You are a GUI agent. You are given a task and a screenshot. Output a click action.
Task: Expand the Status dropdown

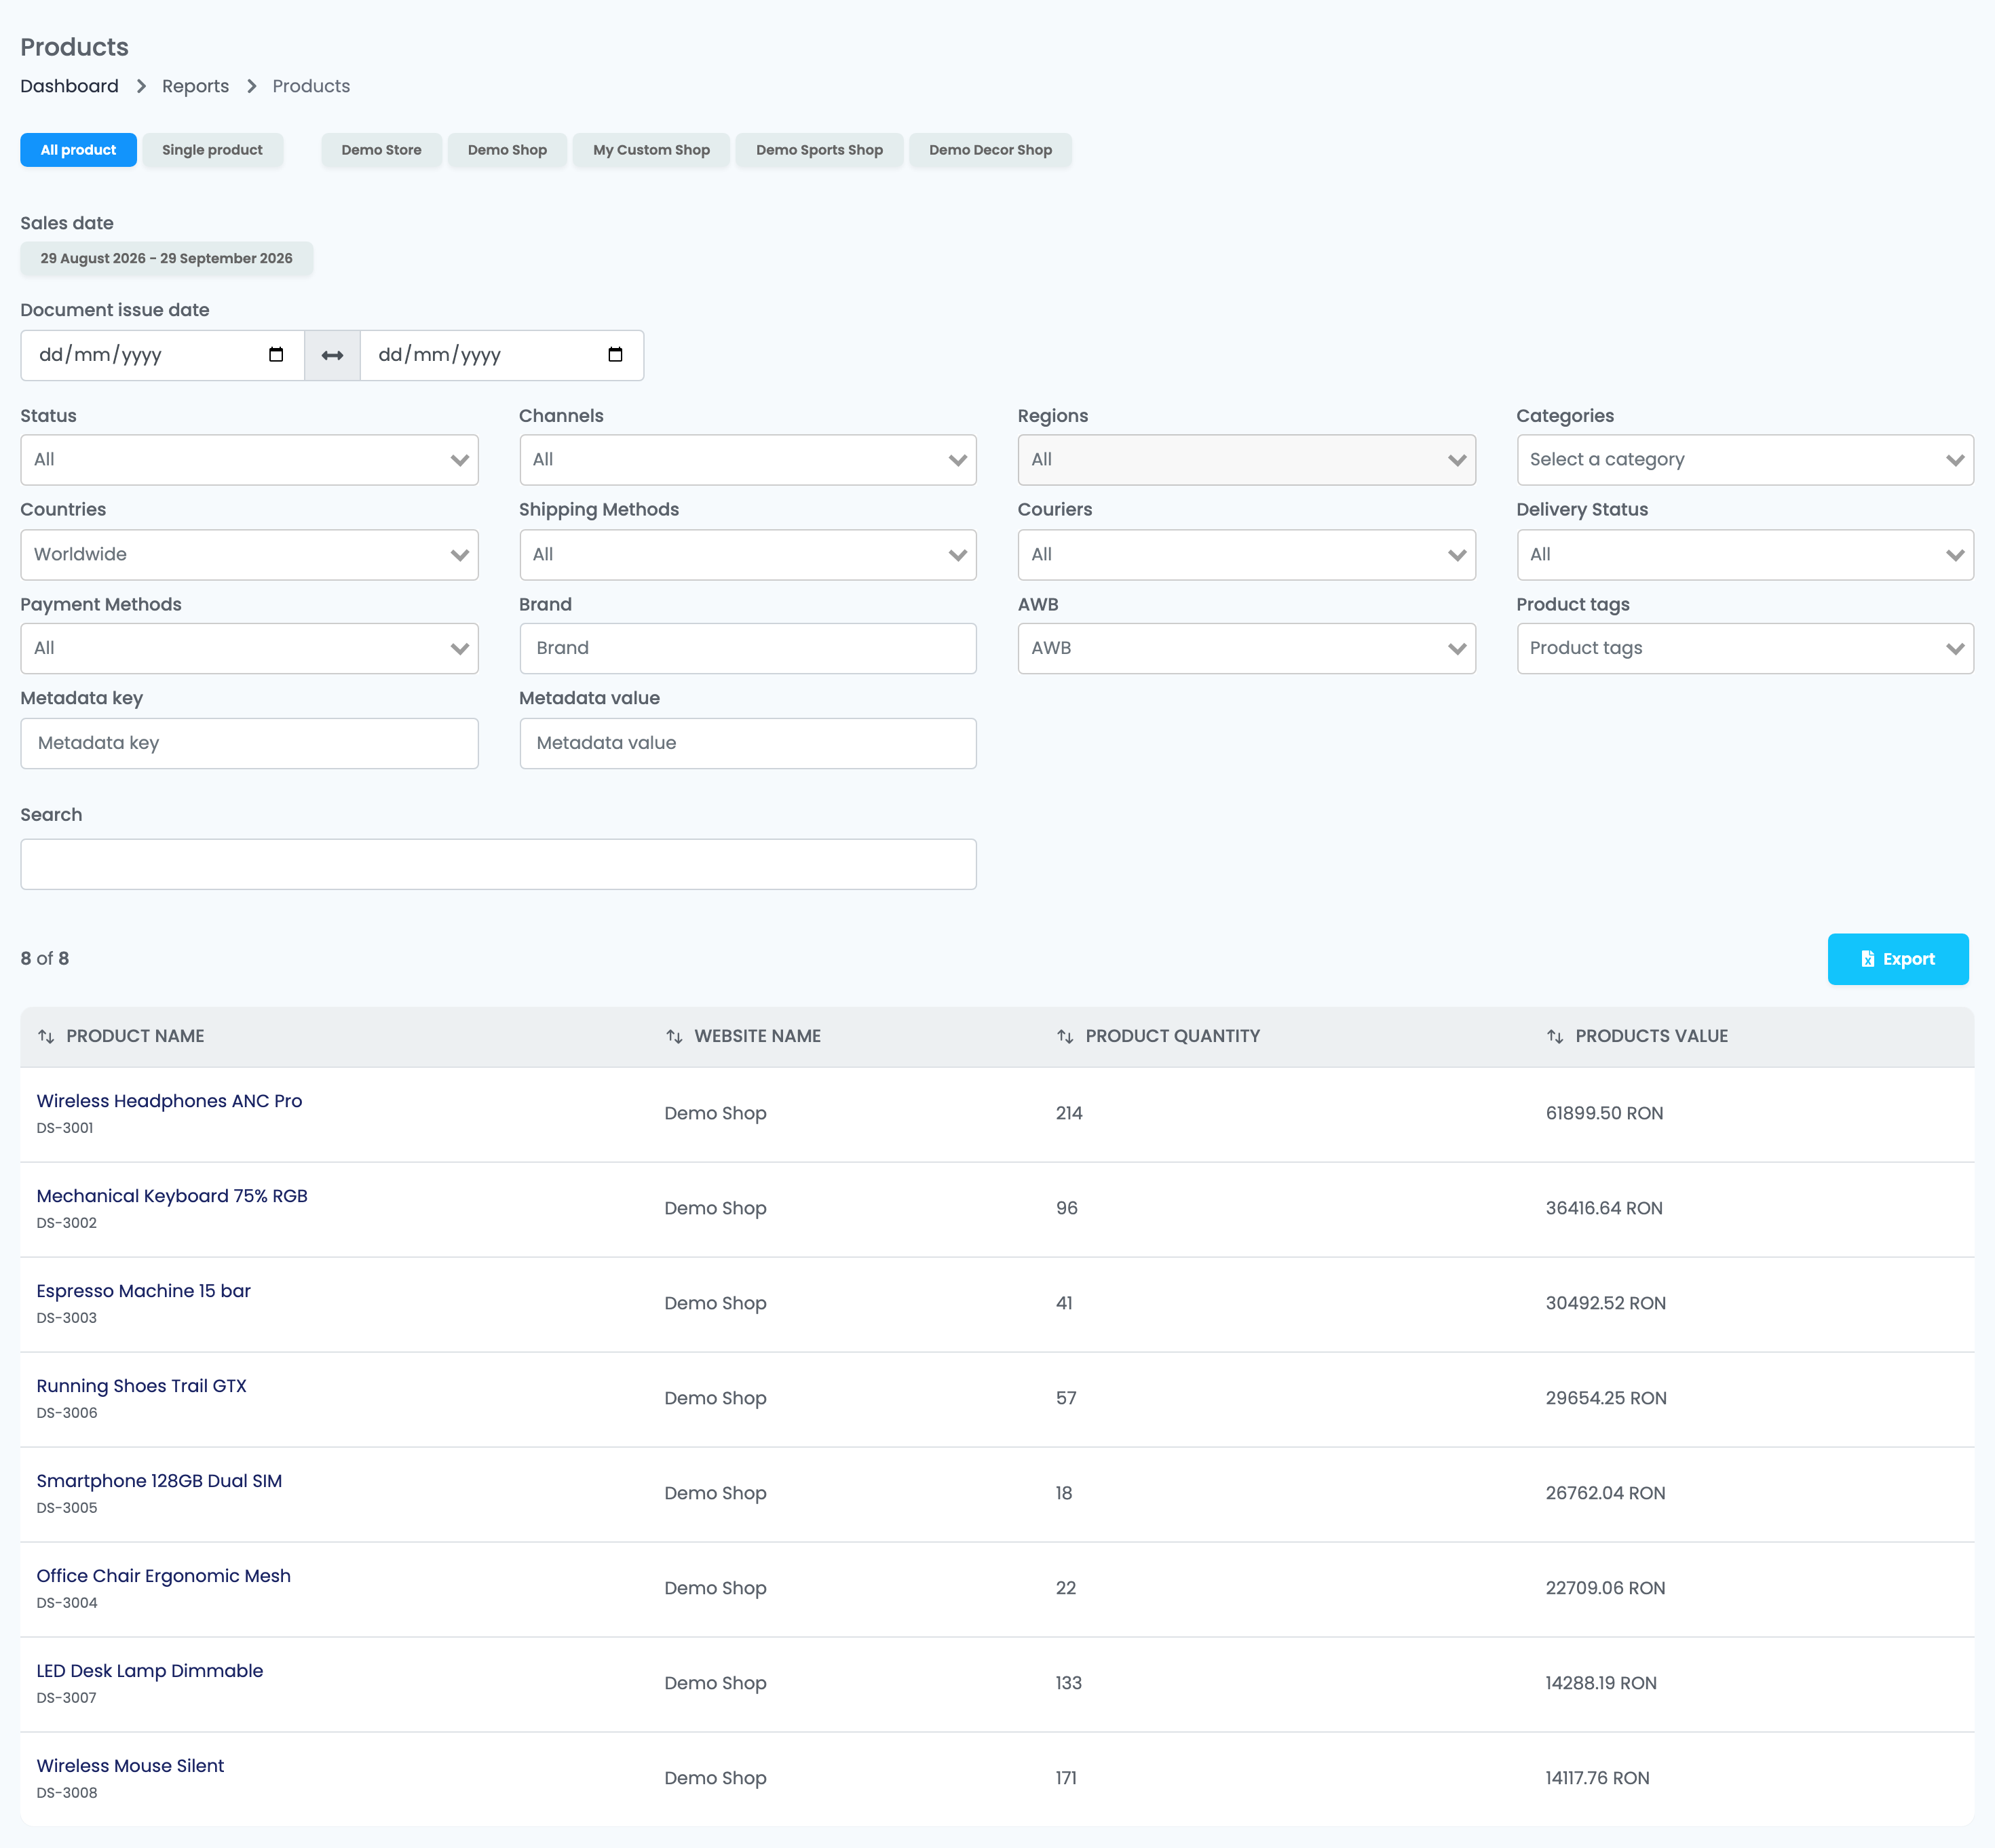(249, 460)
